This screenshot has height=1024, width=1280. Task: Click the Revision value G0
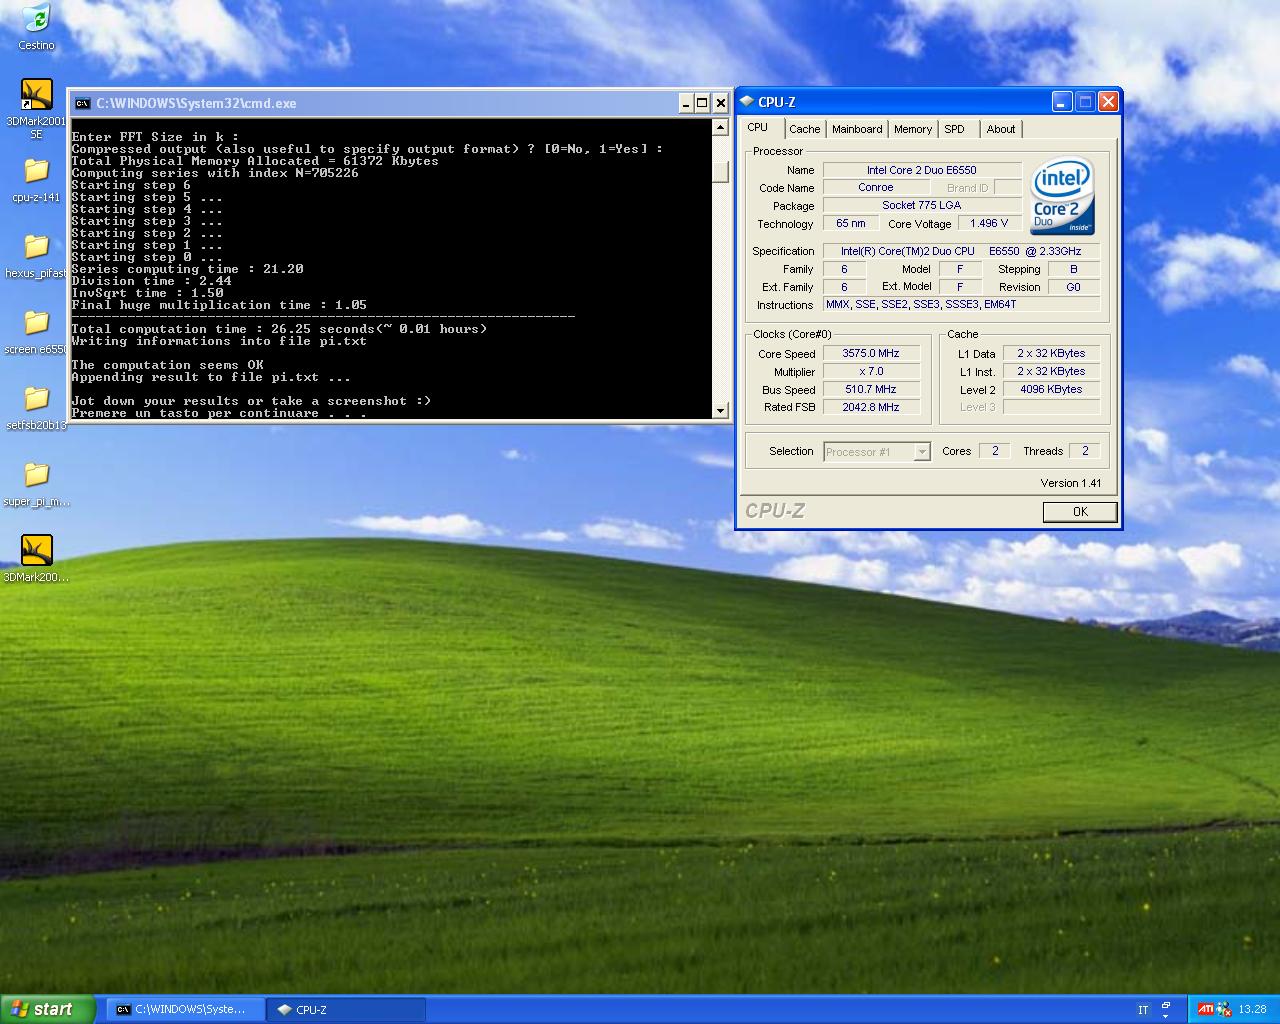pos(1074,287)
